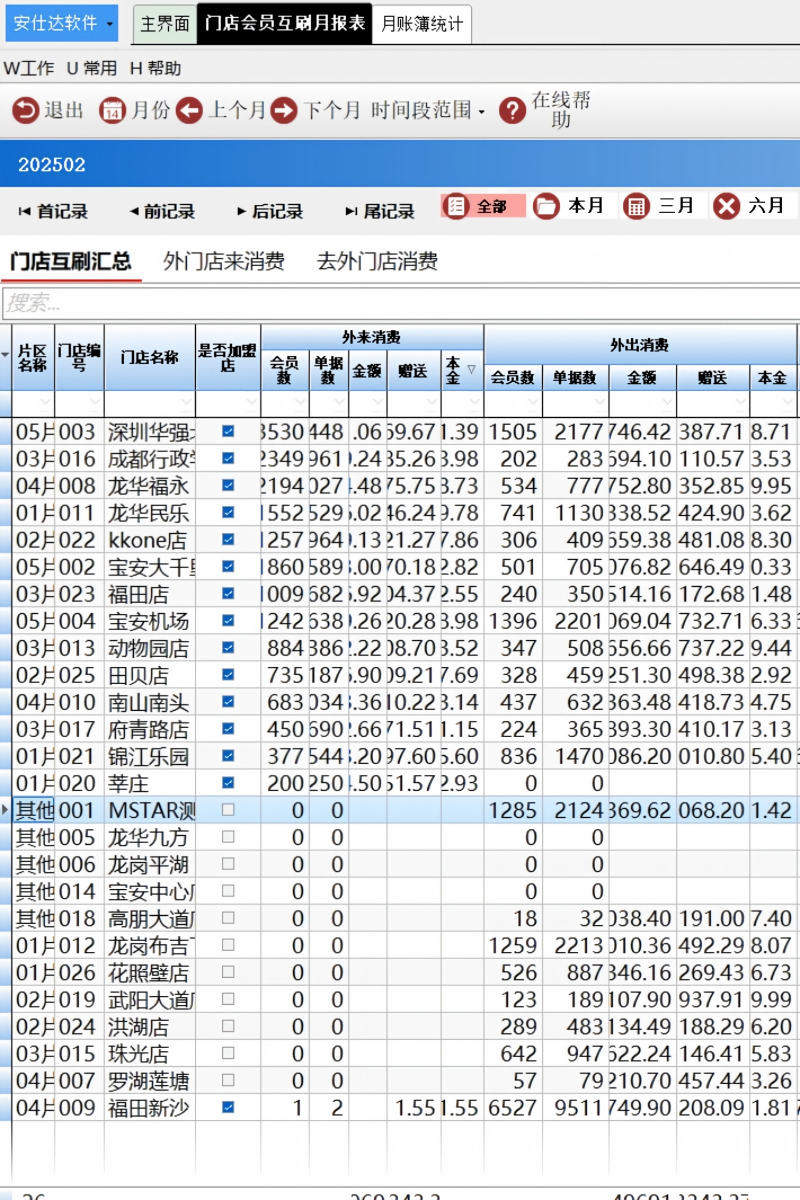
Task: Toggle 是否加盟店 checkbox for 田贝店 row
Action: coord(228,674)
